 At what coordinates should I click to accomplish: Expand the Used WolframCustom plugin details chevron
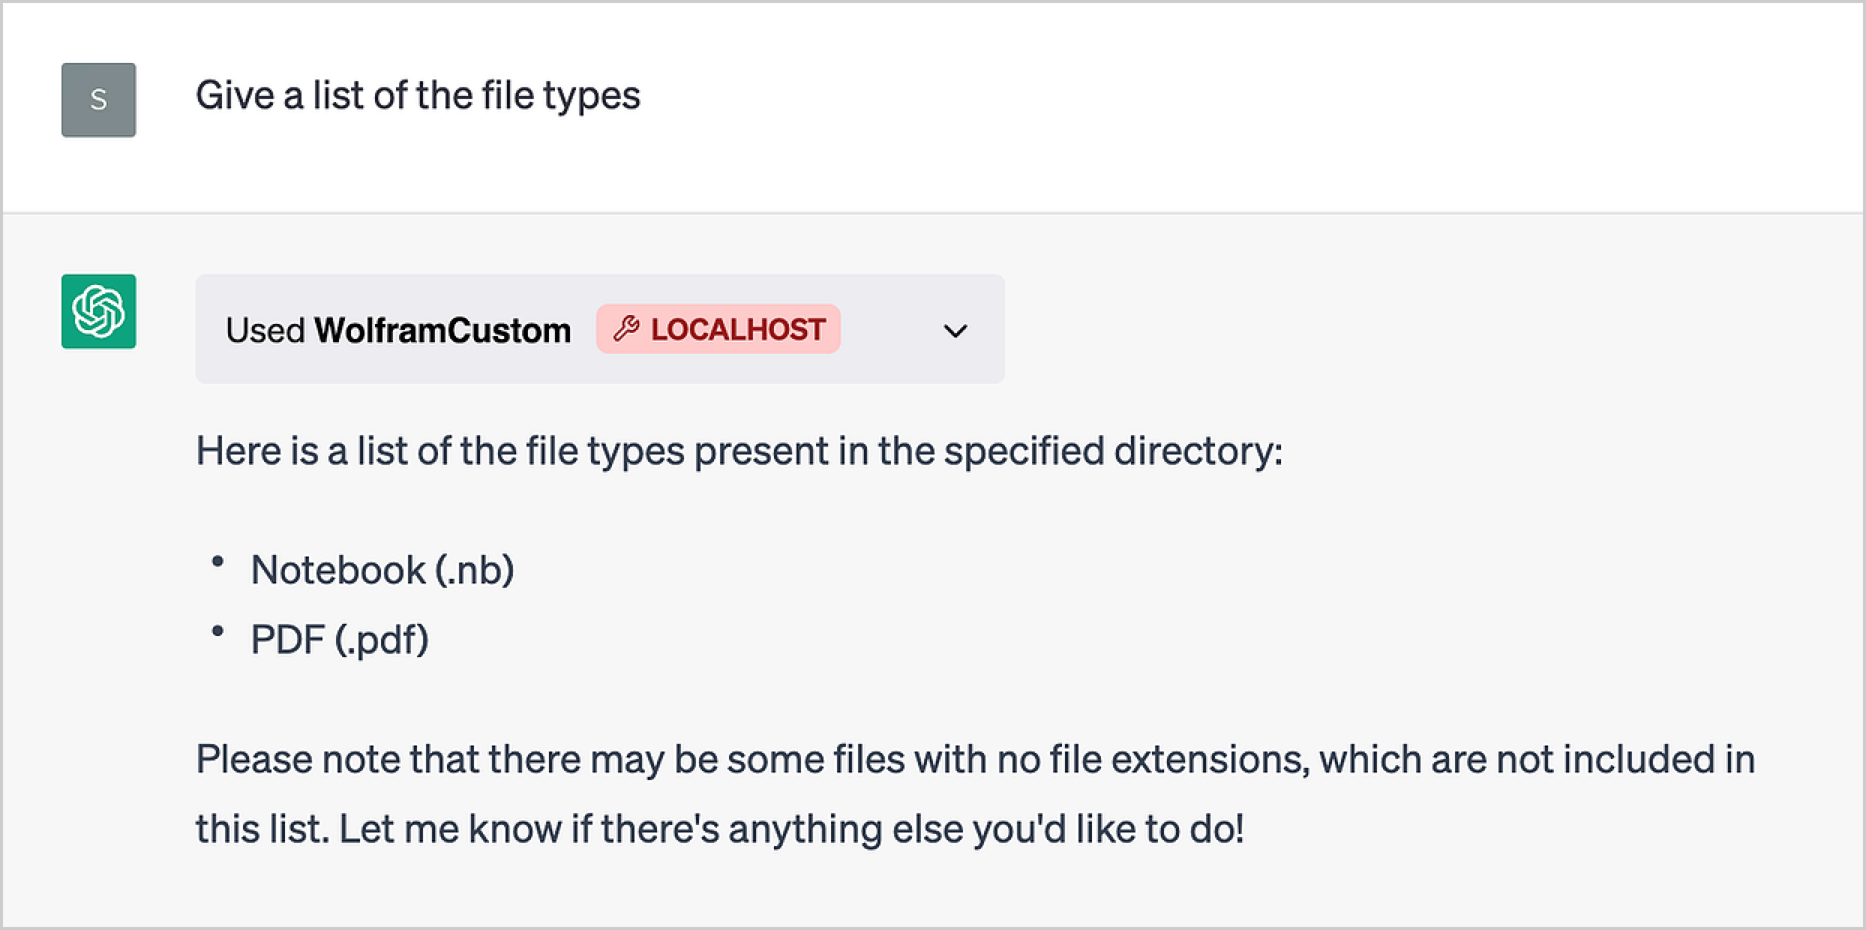pyautogui.click(x=955, y=331)
